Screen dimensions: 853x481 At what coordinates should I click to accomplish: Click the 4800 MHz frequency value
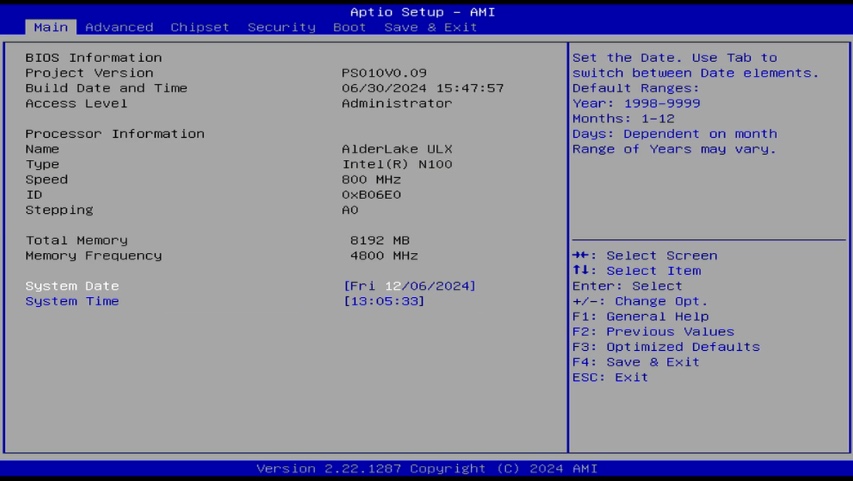coord(384,255)
